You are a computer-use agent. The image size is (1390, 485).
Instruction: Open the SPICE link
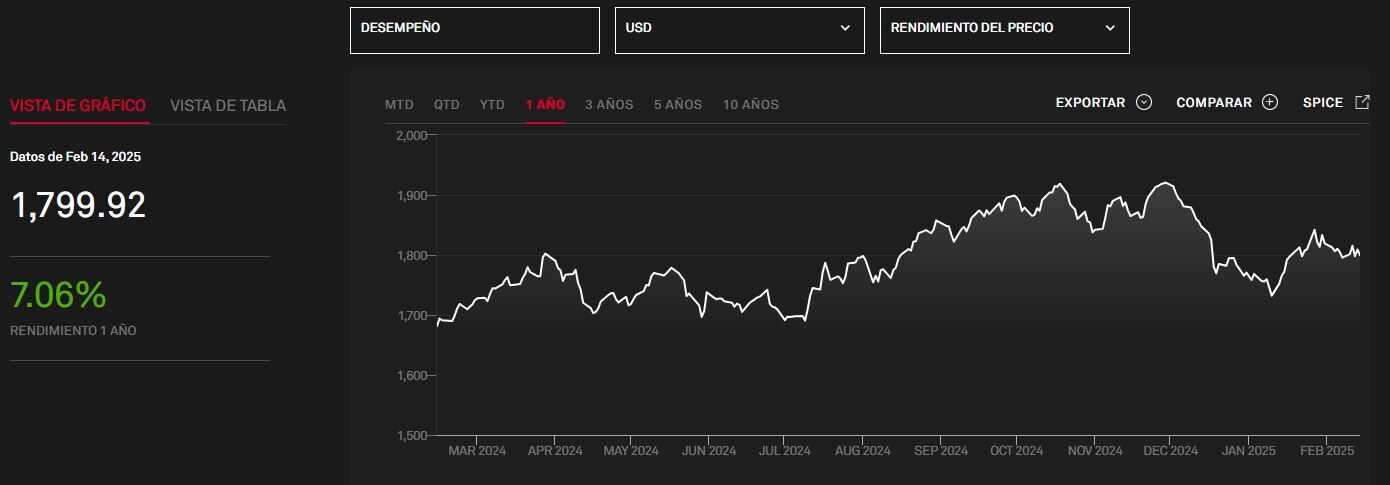[x=1322, y=102]
